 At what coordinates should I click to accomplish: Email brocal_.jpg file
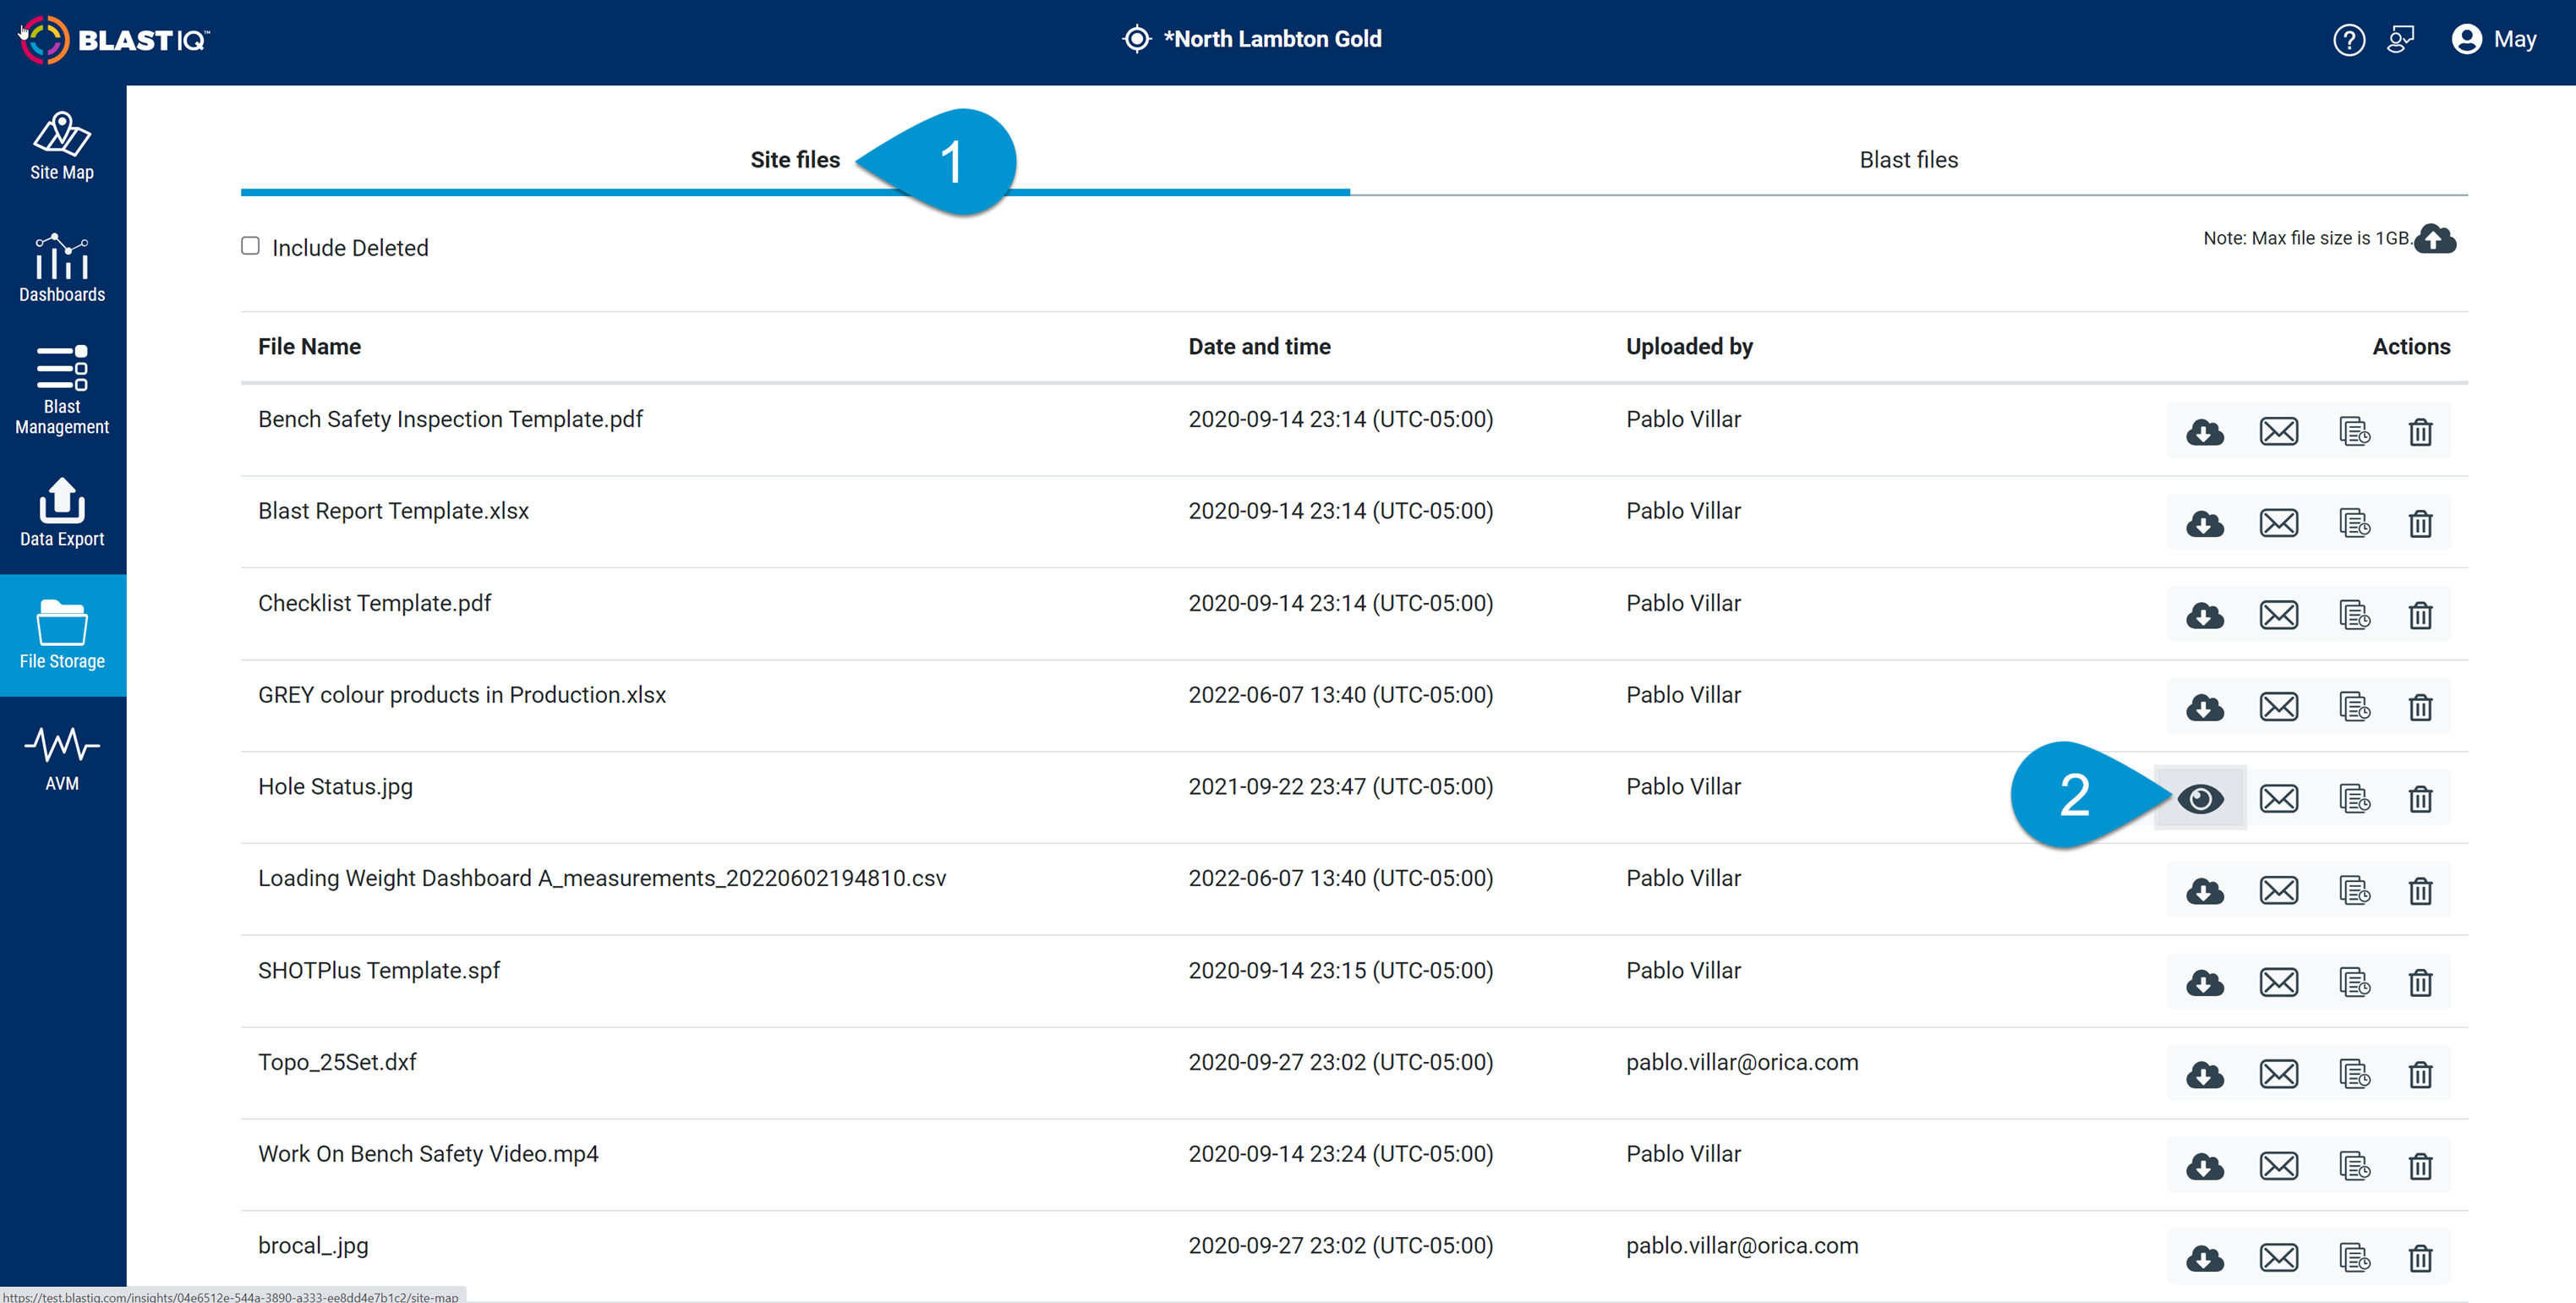tap(2278, 1258)
